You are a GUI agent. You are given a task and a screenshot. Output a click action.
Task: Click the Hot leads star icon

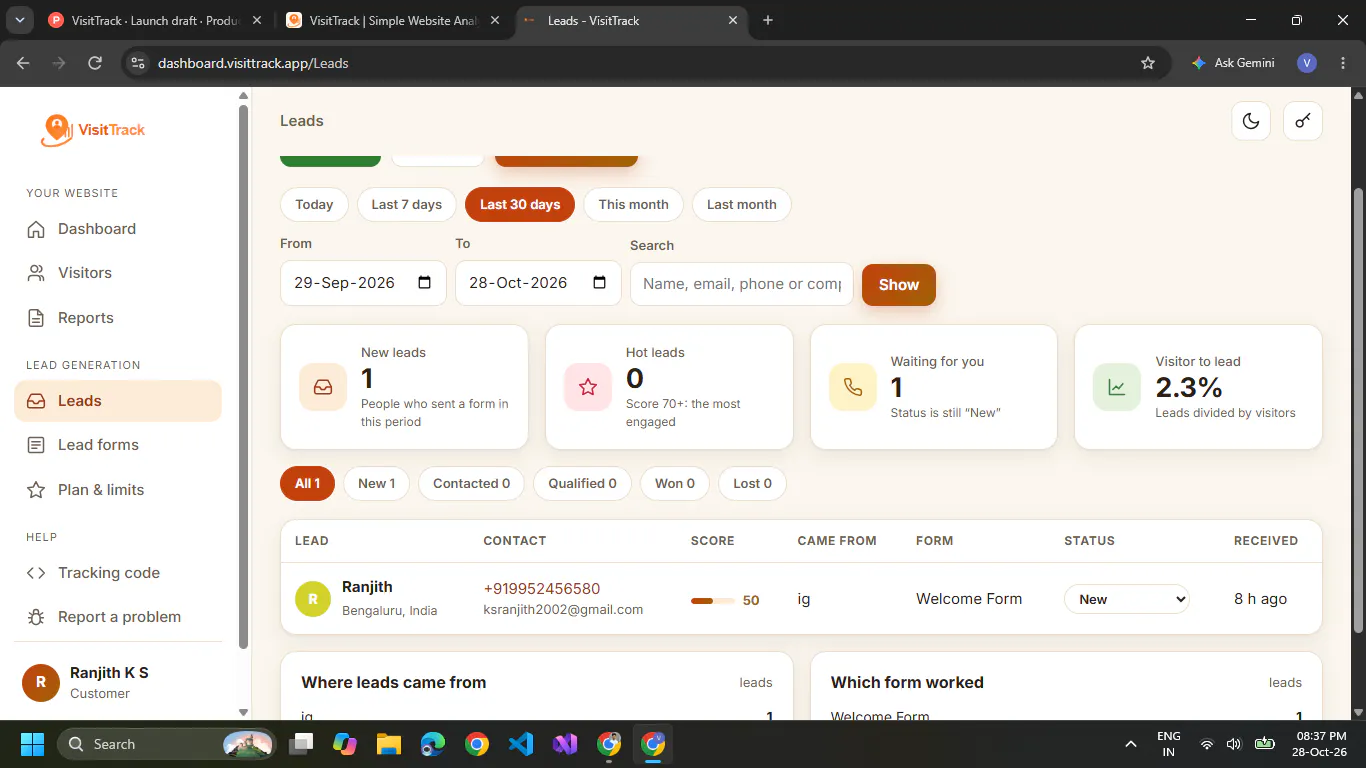(588, 387)
